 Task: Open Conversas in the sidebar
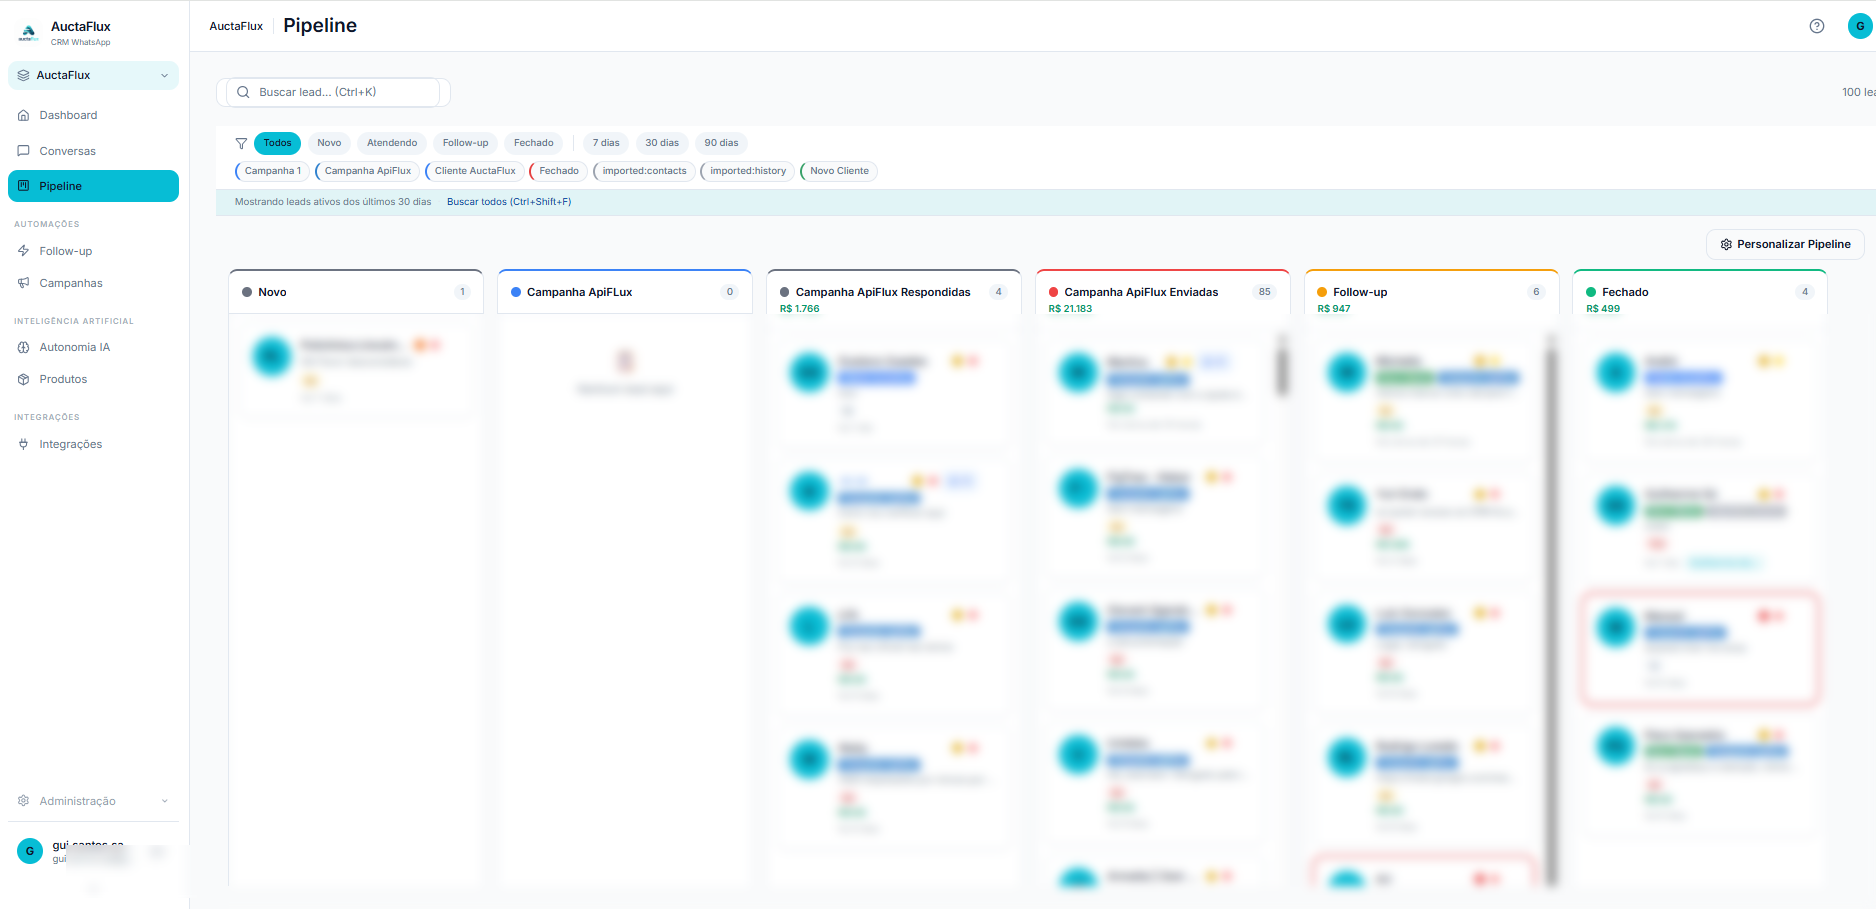93,151
